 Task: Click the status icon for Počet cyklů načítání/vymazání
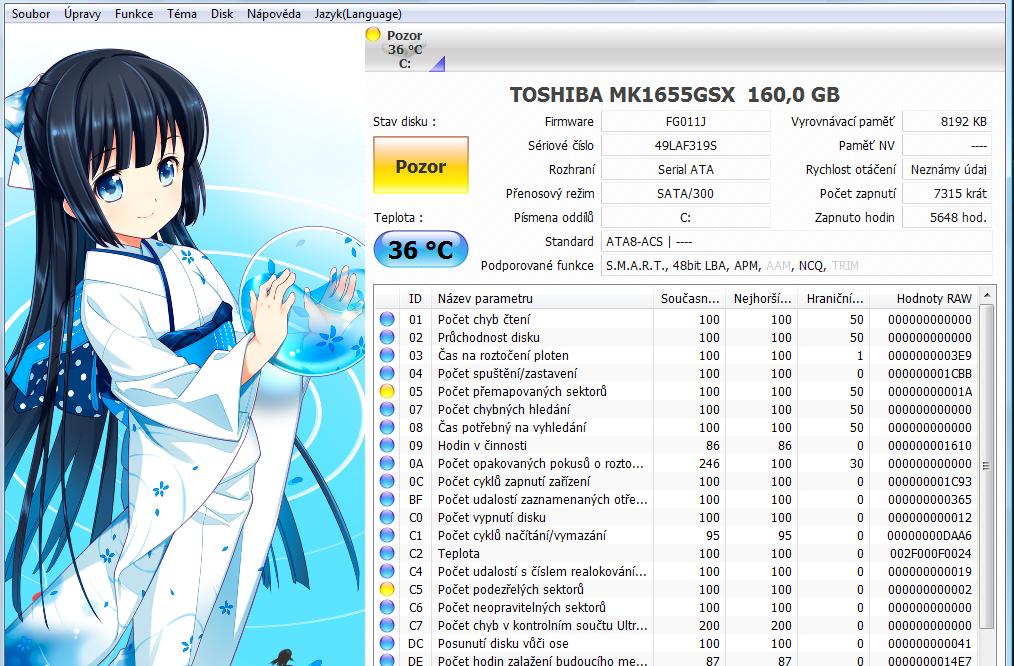(x=387, y=535)
